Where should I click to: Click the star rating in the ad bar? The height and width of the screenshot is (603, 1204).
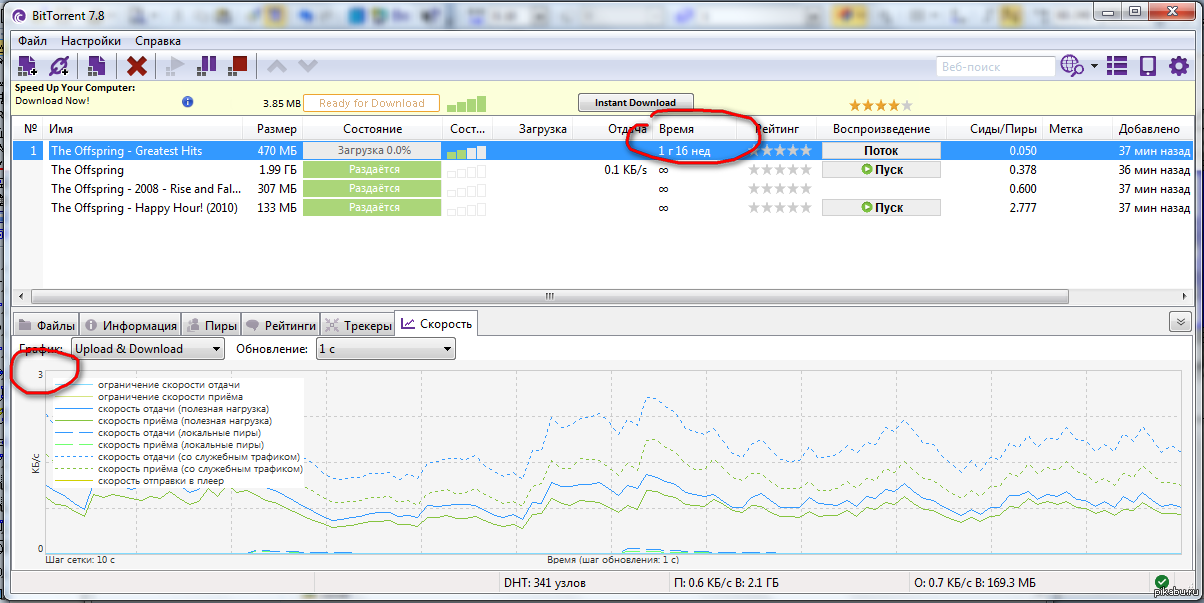[x=881, y=104]
